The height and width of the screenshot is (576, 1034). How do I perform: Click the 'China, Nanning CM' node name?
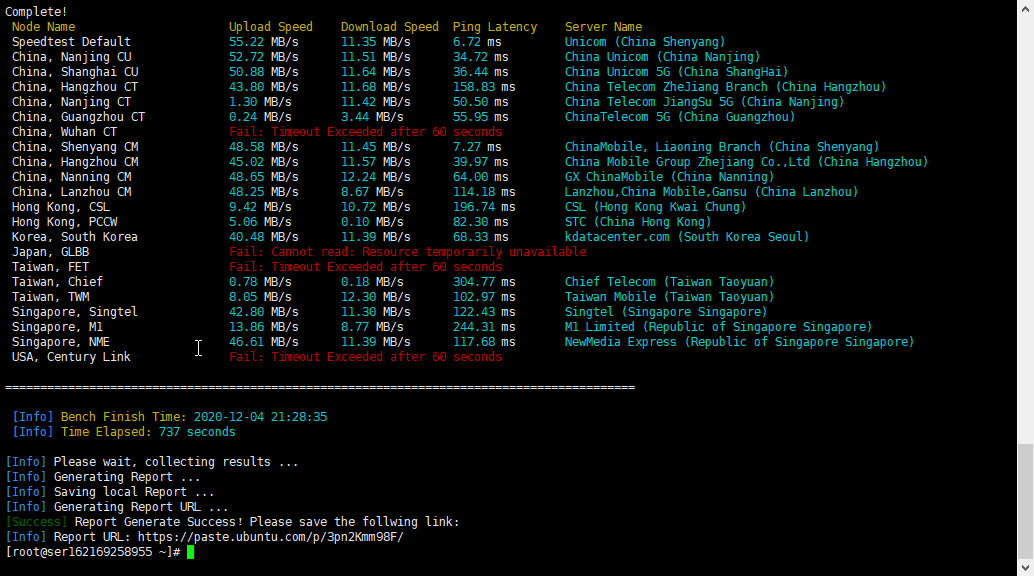71,177
